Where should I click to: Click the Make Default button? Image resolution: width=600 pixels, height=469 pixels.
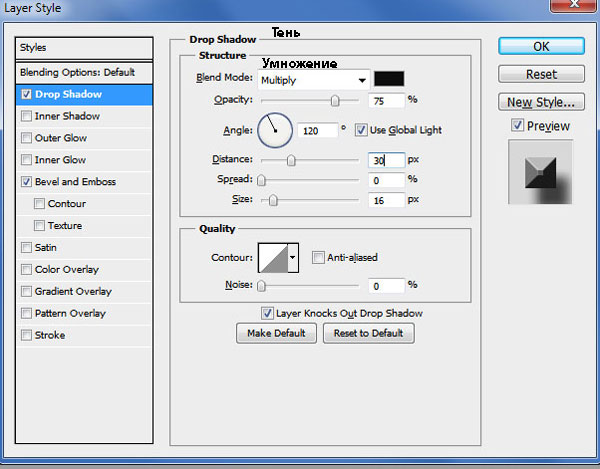276,333
